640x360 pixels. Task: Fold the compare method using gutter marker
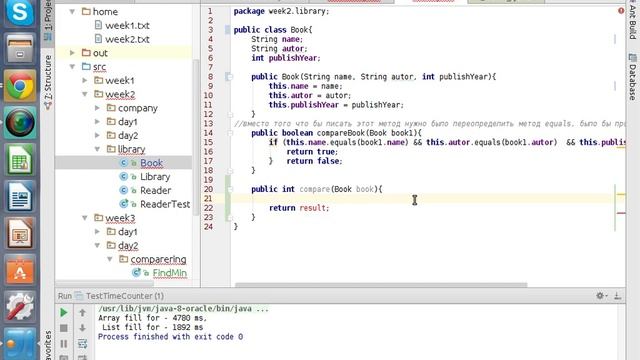[x=230, y=189]
